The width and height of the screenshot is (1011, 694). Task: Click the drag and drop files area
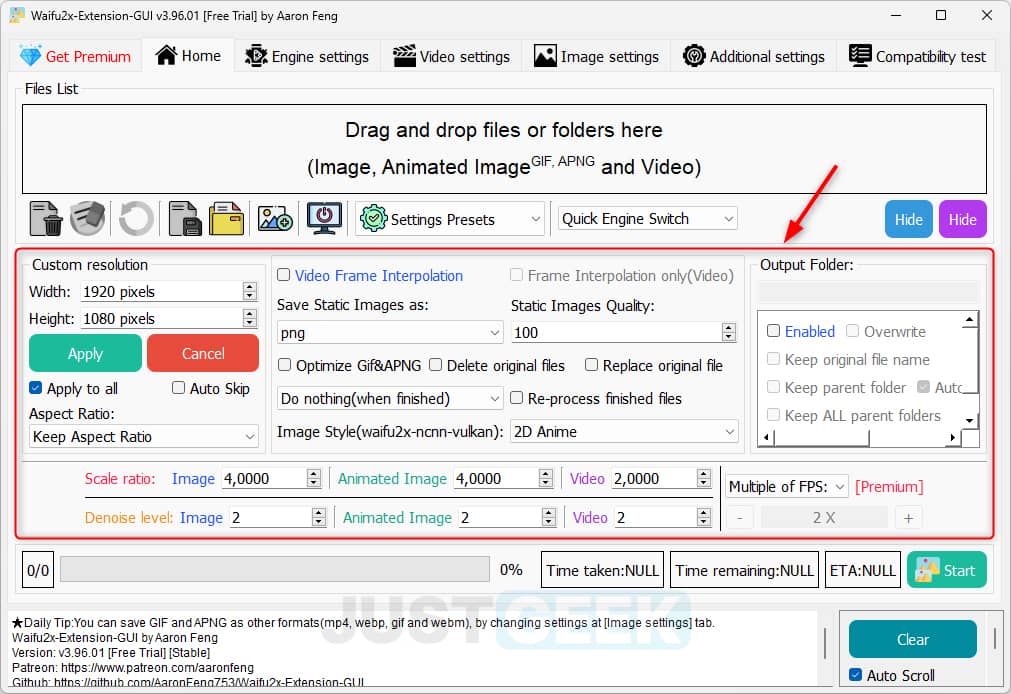pos(504,149)
